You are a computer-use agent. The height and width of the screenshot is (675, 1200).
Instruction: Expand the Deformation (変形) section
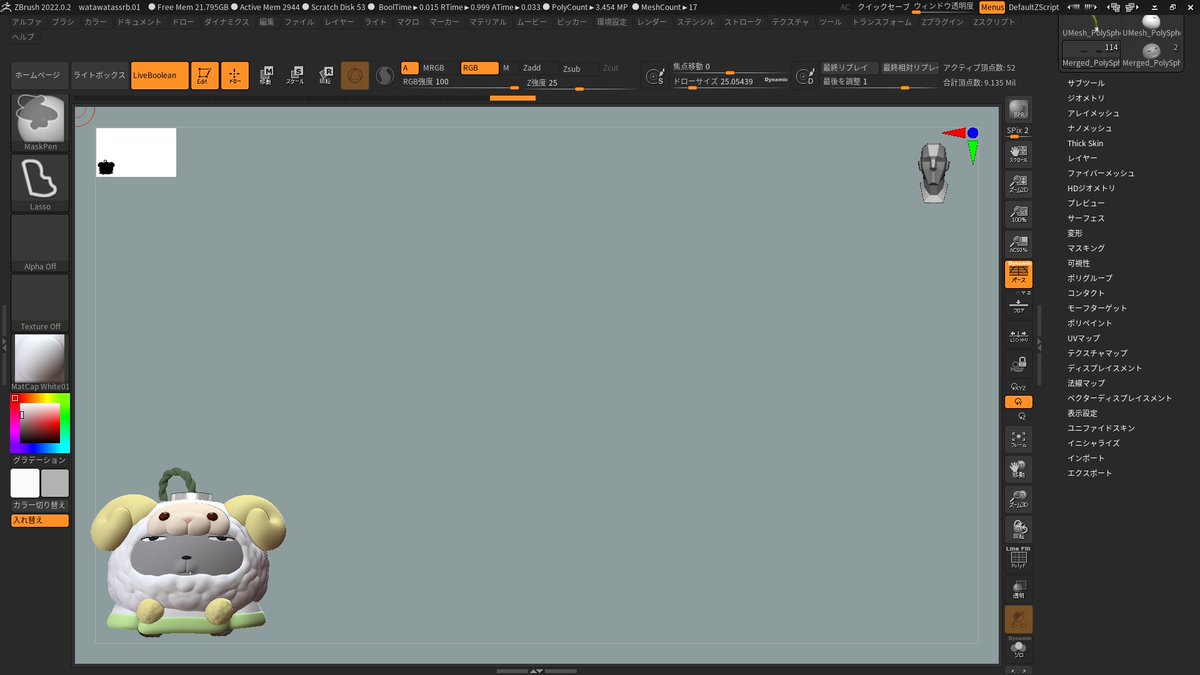1075,233
